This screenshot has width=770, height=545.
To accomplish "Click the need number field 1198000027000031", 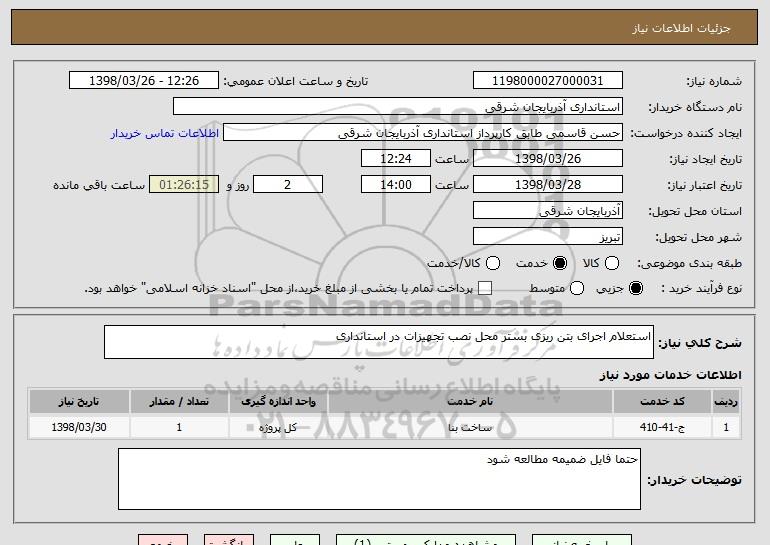I will pos(548,81).
